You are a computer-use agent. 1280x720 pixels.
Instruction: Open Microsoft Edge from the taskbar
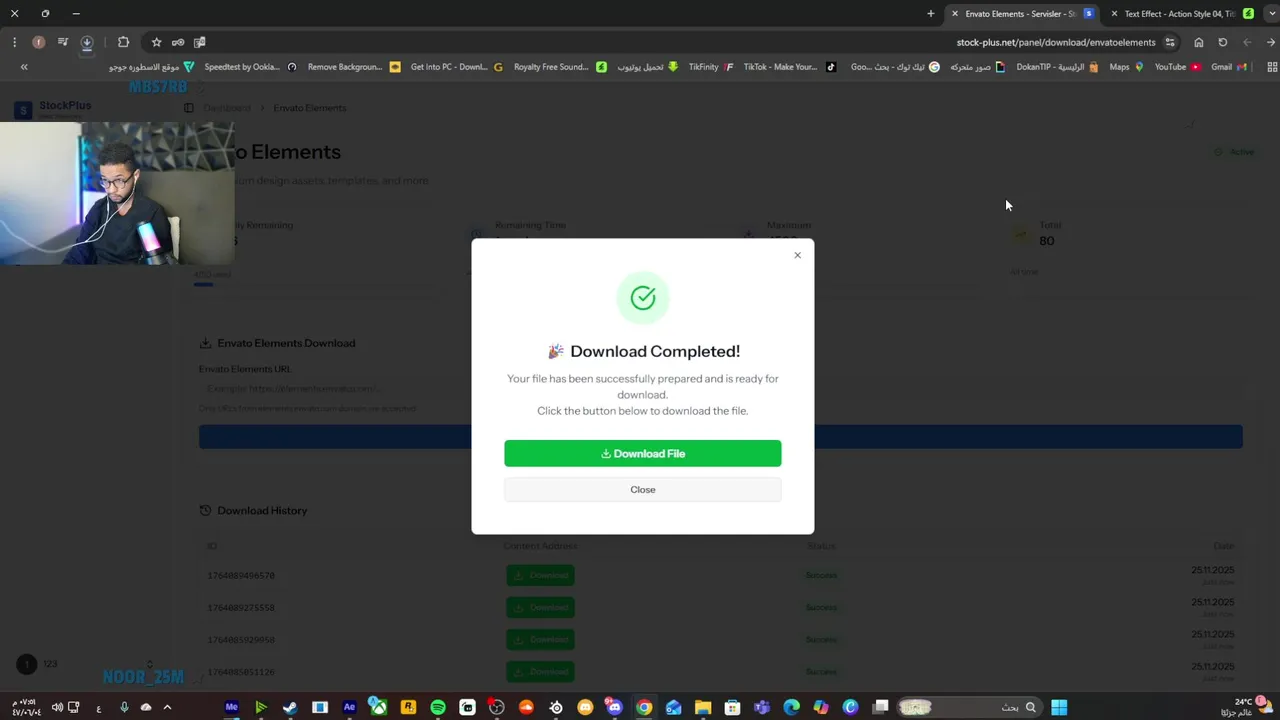coord(791,707)
